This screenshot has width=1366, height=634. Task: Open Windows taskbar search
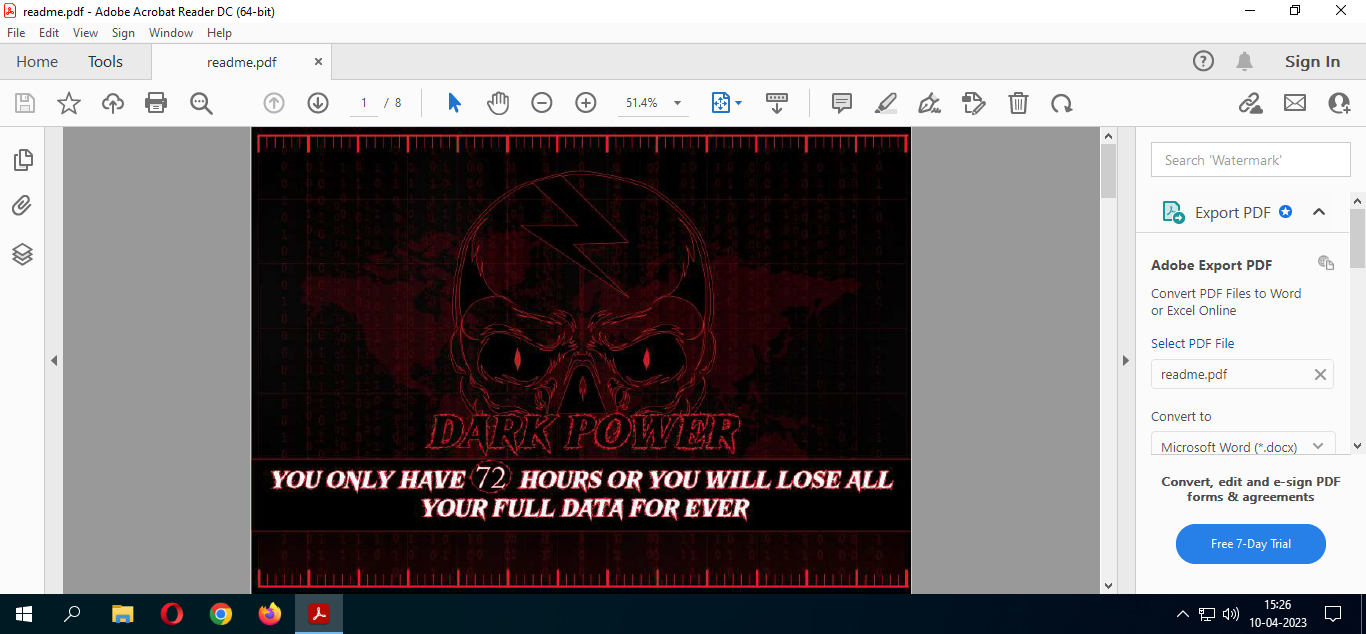72,614
